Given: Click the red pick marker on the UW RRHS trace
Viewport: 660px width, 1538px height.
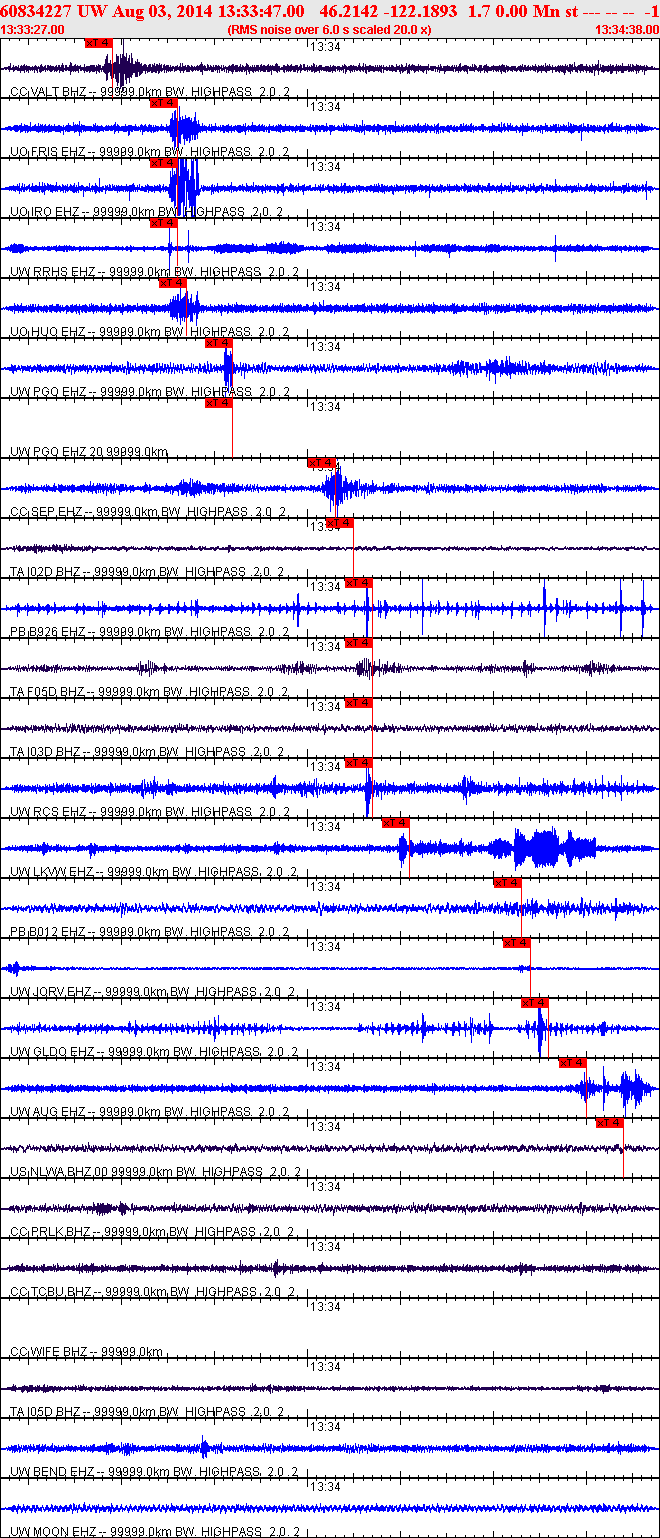Looking at the screenshot, I should pyautogui.click(x=163, y=223).
